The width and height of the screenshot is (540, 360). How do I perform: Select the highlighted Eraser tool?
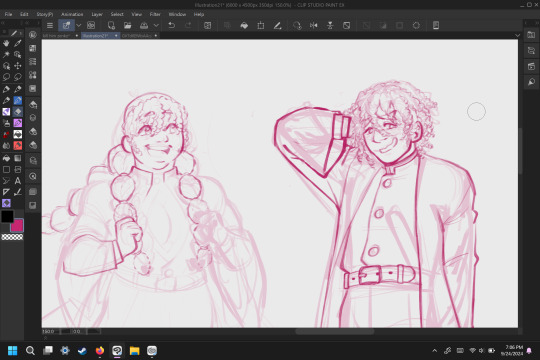coord(18,112)
